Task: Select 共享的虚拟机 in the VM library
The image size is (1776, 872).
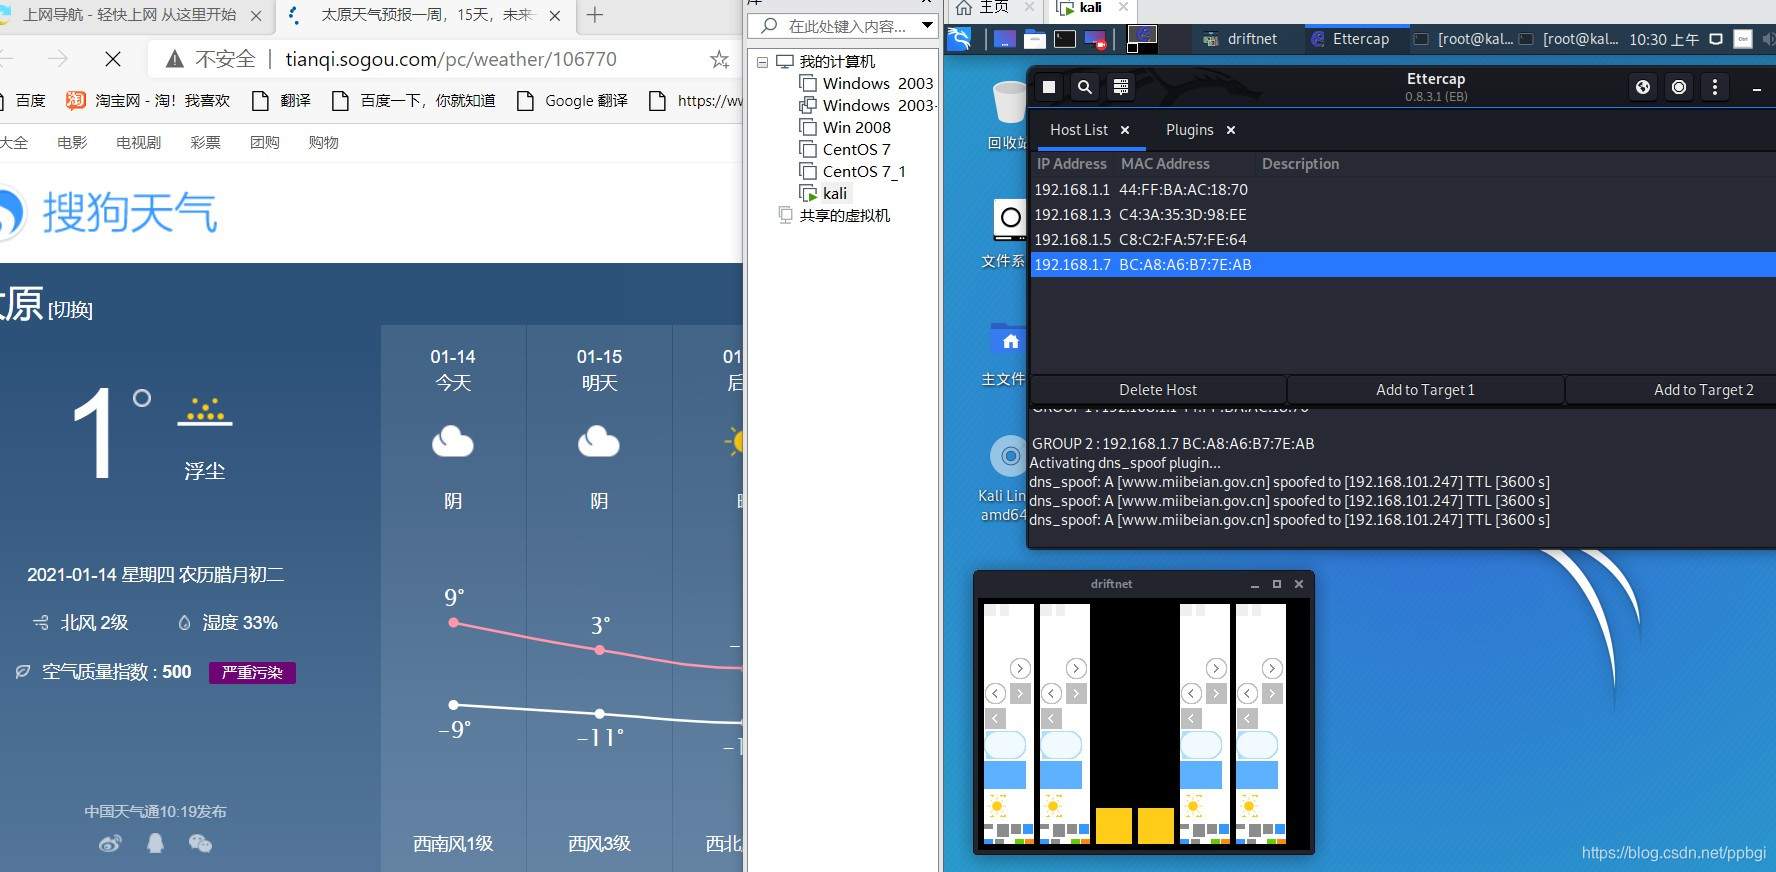Action: pos(844,215)
